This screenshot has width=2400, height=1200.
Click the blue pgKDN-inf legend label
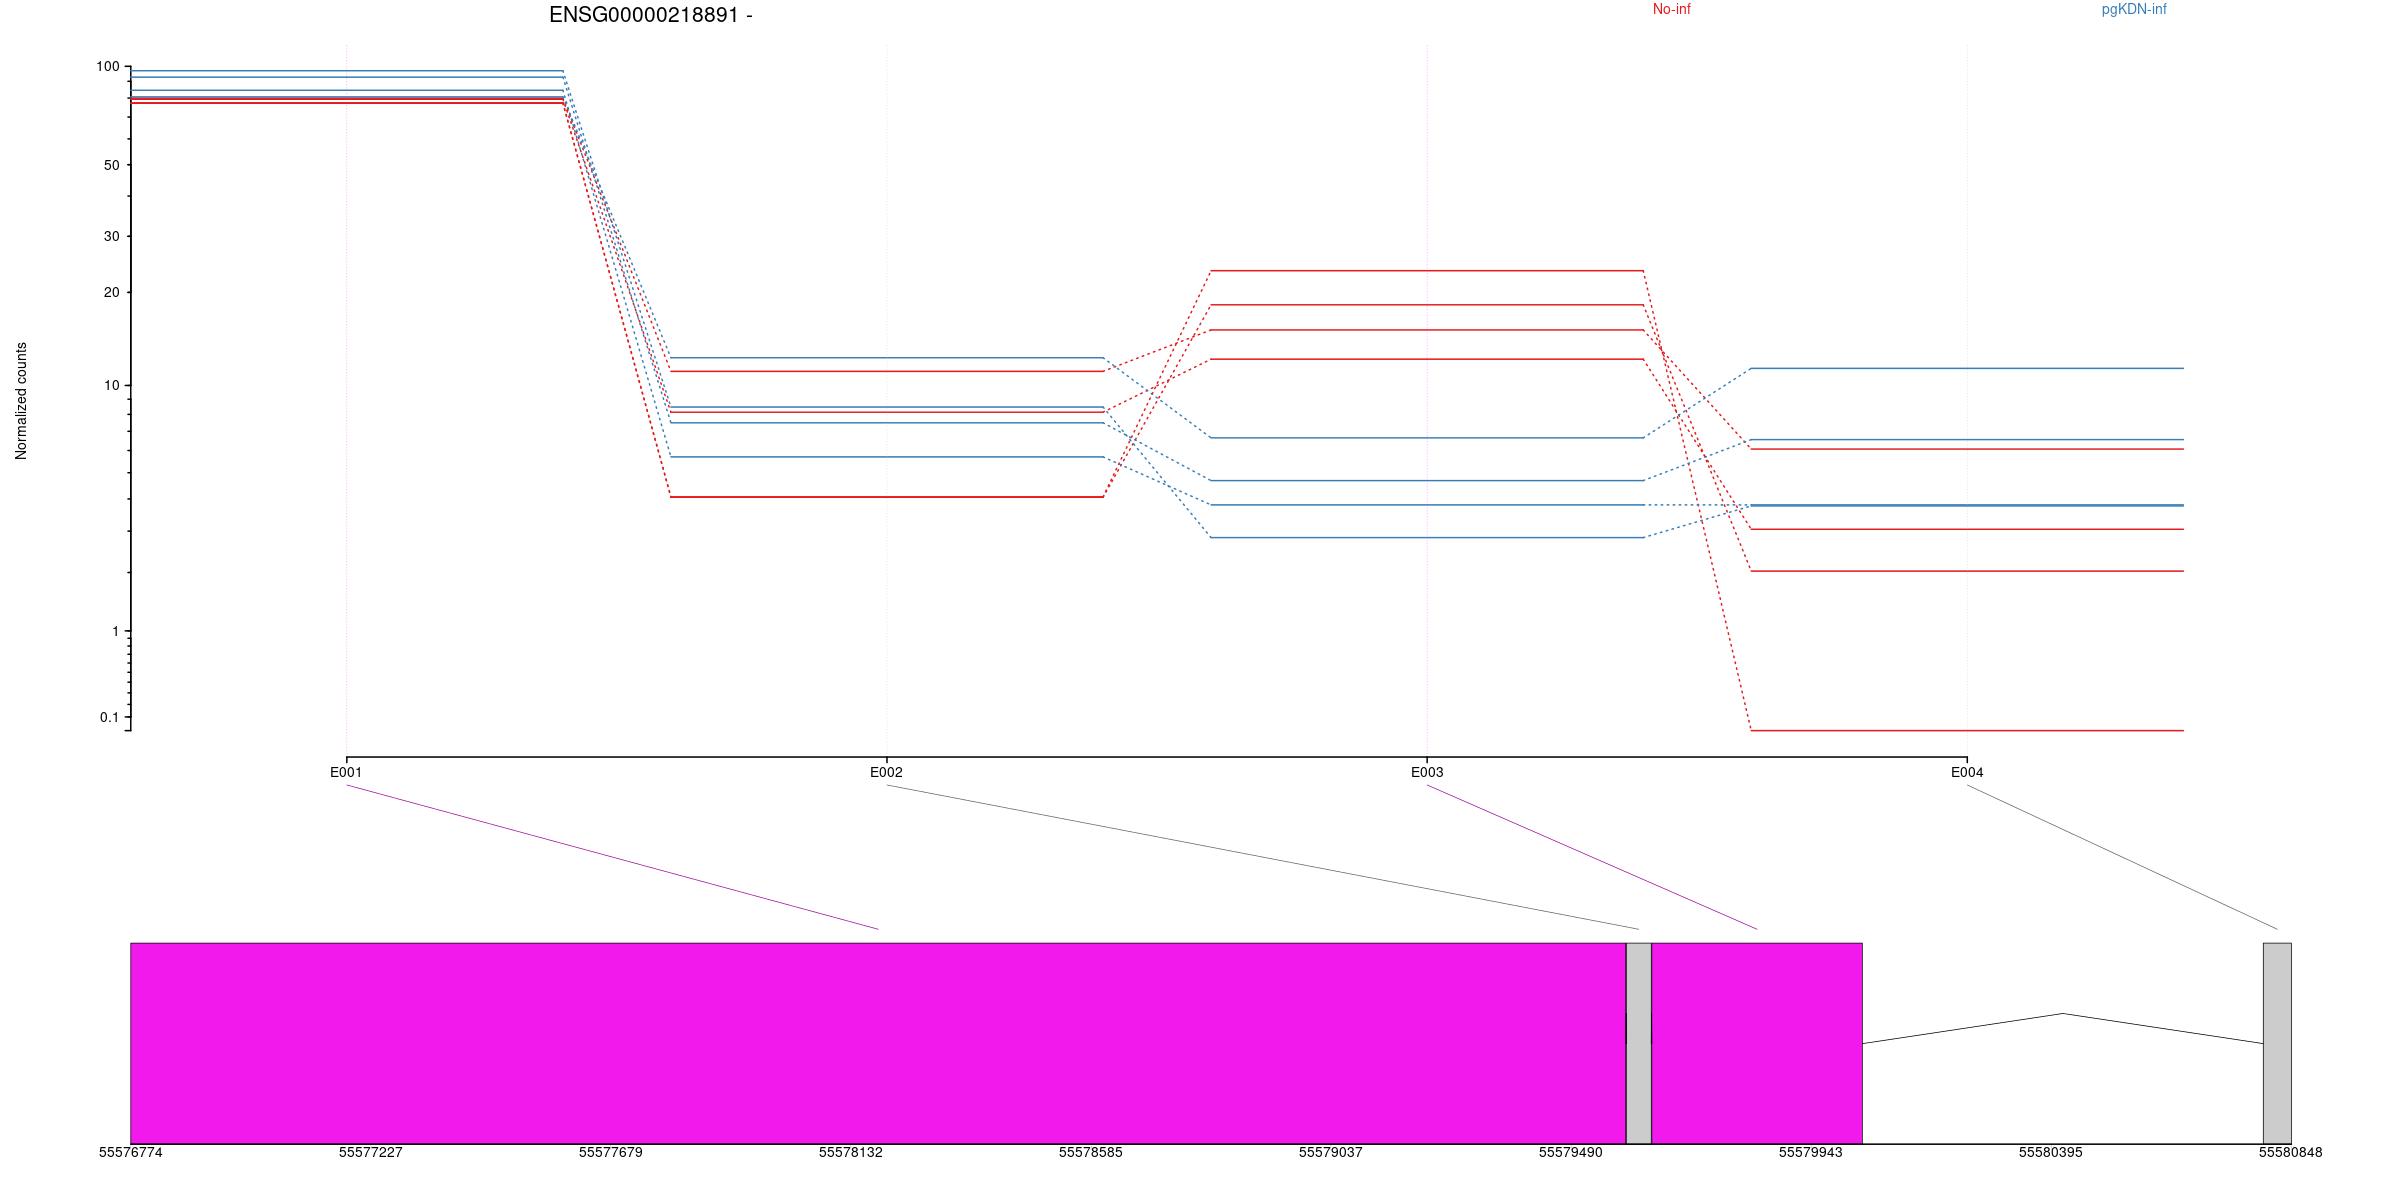(x=2133, y=10)
